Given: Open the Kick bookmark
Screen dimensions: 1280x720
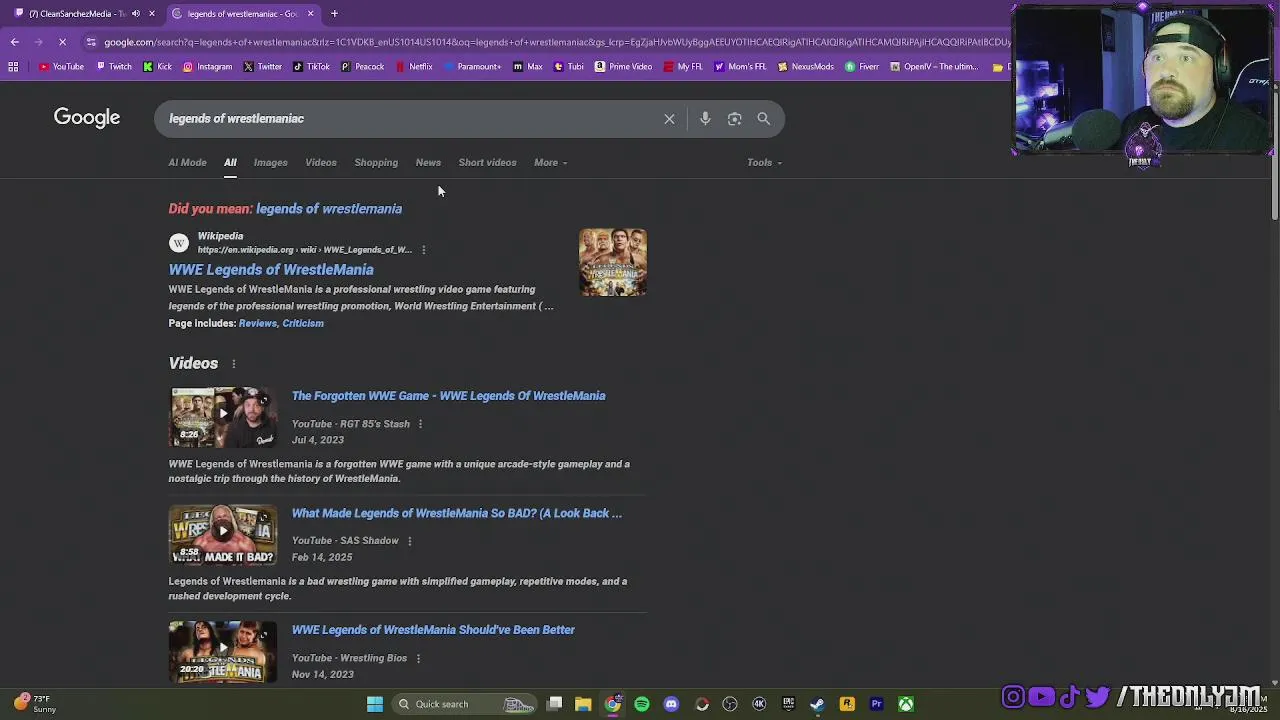Looking at the screenshot, I should 157,67.
